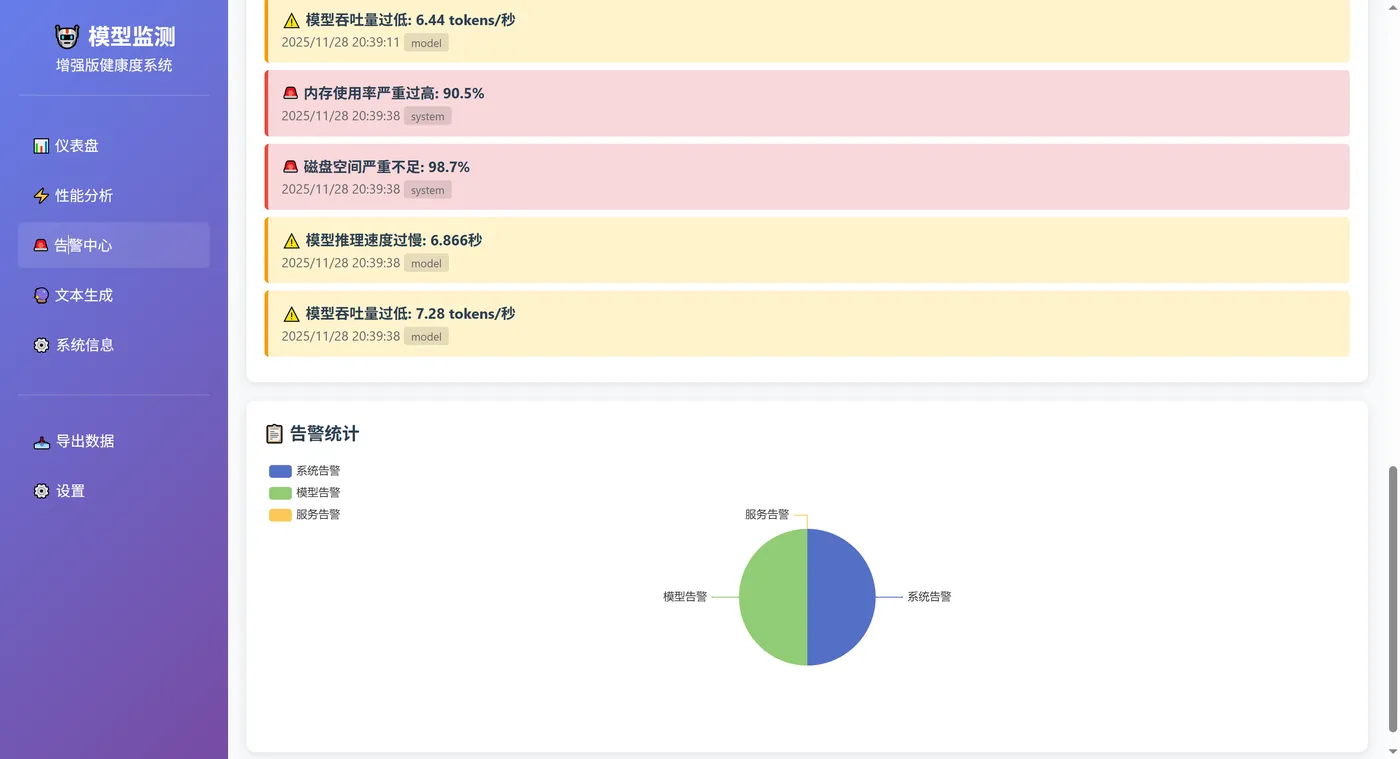Image resolution: width=1400 pixels, height=759 pixels.
Task: Click the gear icon next to 系统信息
Action: pyautogui.click(x=41, y=344)
